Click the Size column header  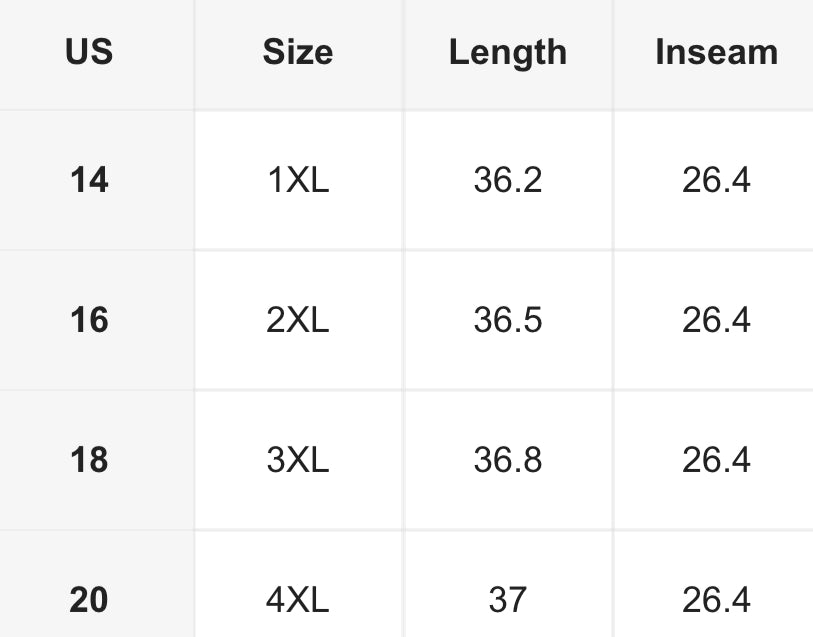point(298,52)
